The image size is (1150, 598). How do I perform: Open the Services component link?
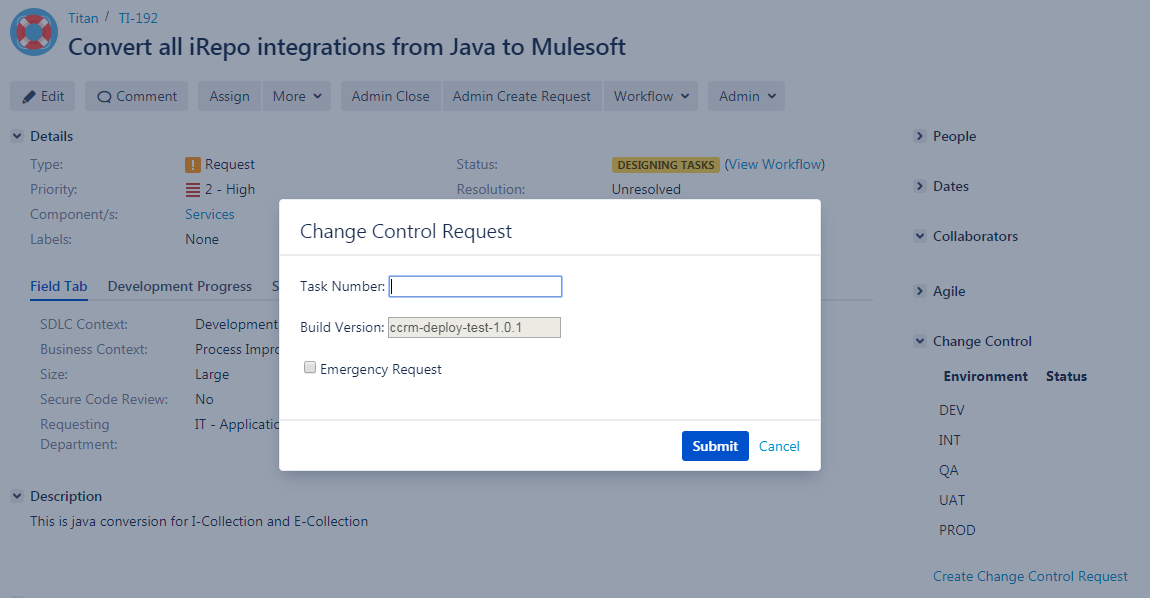(210, 214)
